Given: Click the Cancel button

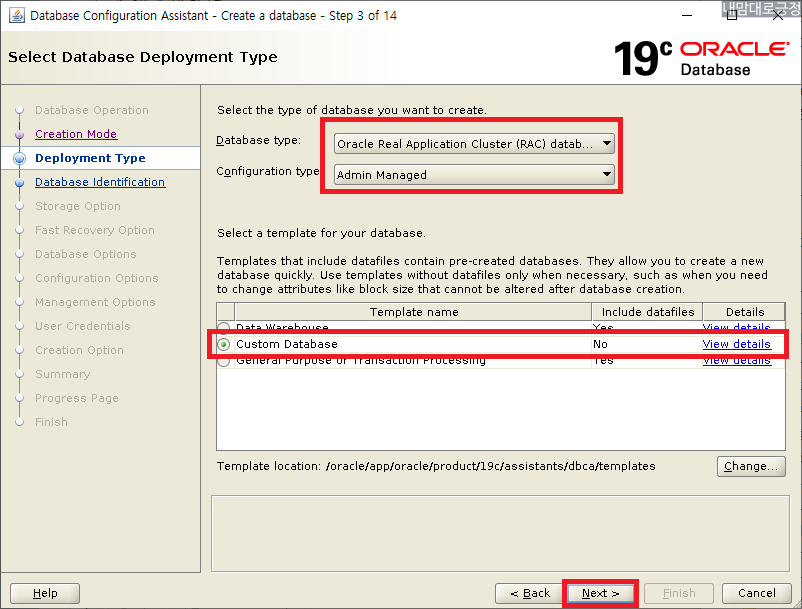Looking at the screenshot, I should point(756,593).
